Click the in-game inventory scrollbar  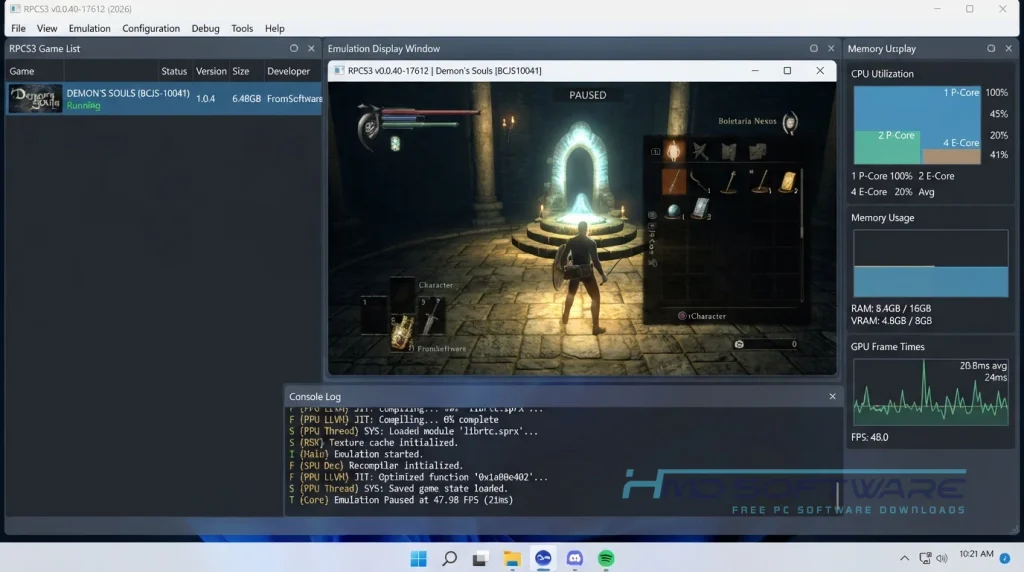coord(802,204)
